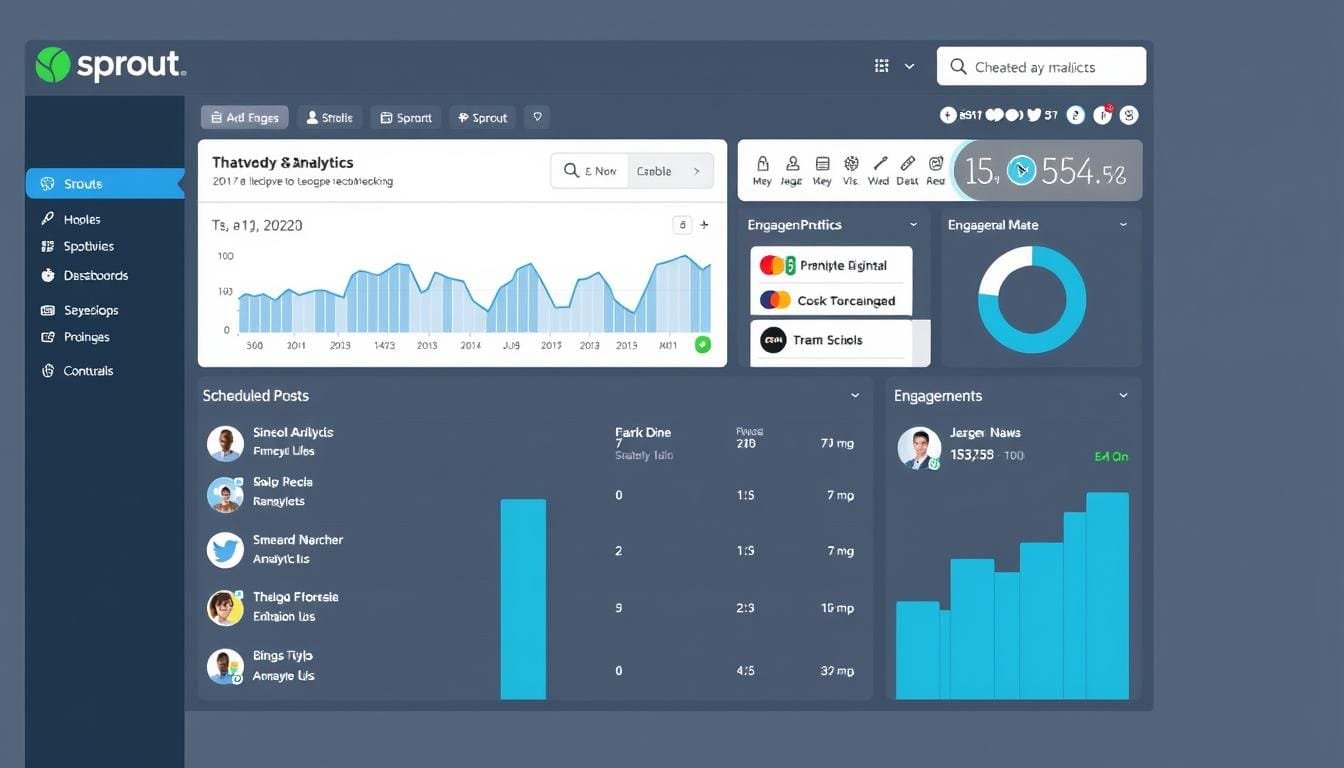
Task: Click the lock icon labeled Mey
Action: tap(762, 164)
